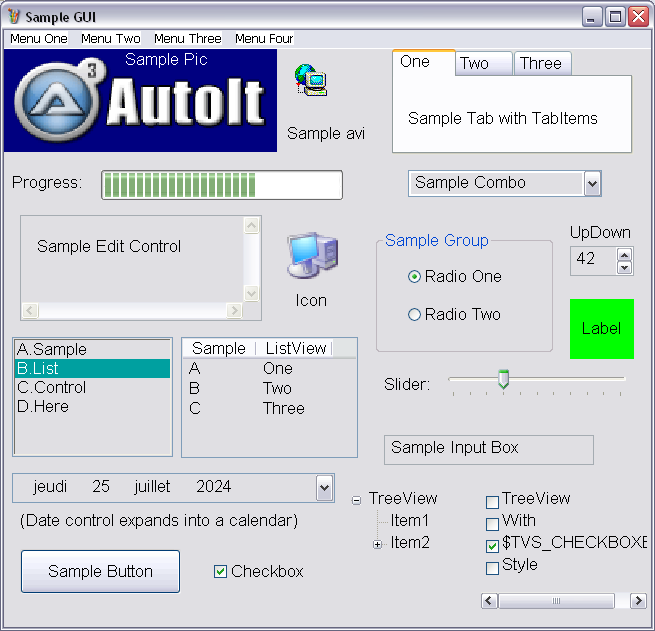
Task: Click the bottom horizontal scrollbar thumb
Action: pyautogui.click(x=556, y=601)
